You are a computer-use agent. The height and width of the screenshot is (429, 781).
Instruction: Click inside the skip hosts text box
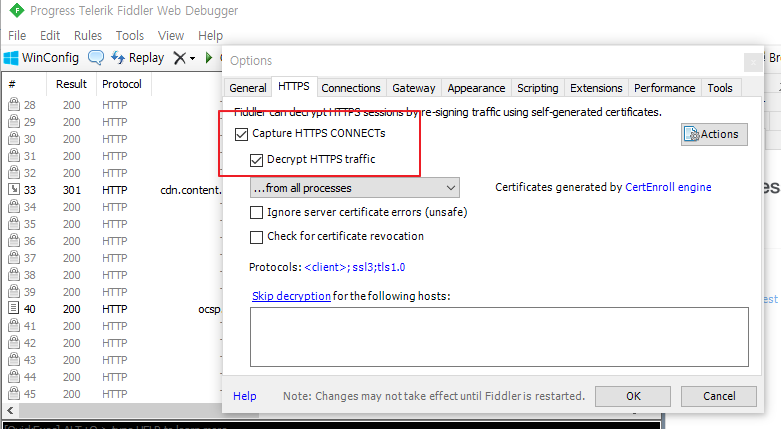[x=499, y=337]
